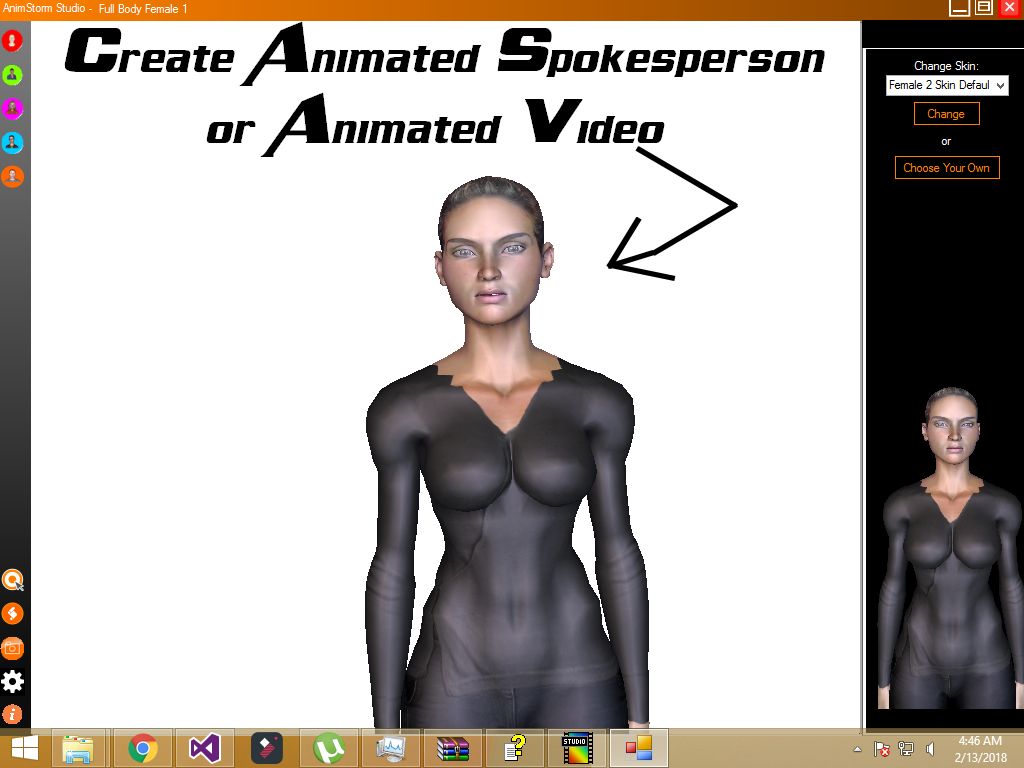Click the 3D female model in viewport
The height and width of the screenshot is (768, 1024).
click(506, 451)
